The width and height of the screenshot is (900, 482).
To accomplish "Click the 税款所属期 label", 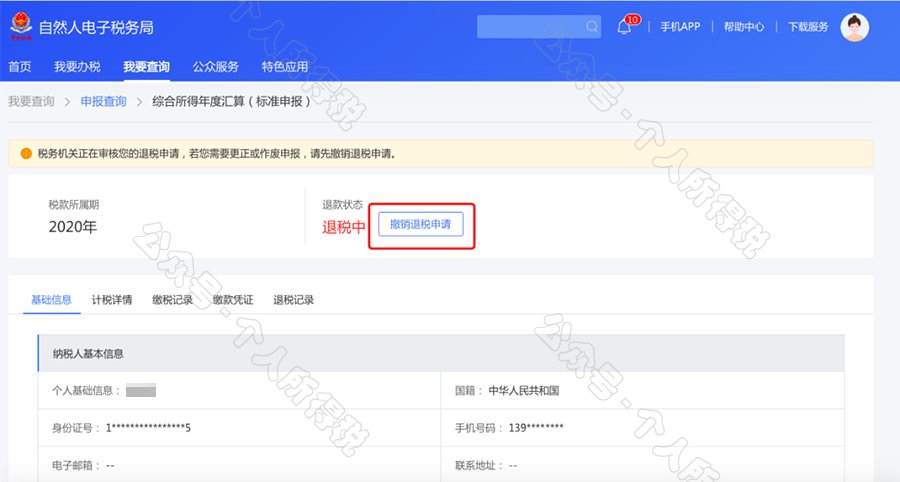I will (73, 205).
